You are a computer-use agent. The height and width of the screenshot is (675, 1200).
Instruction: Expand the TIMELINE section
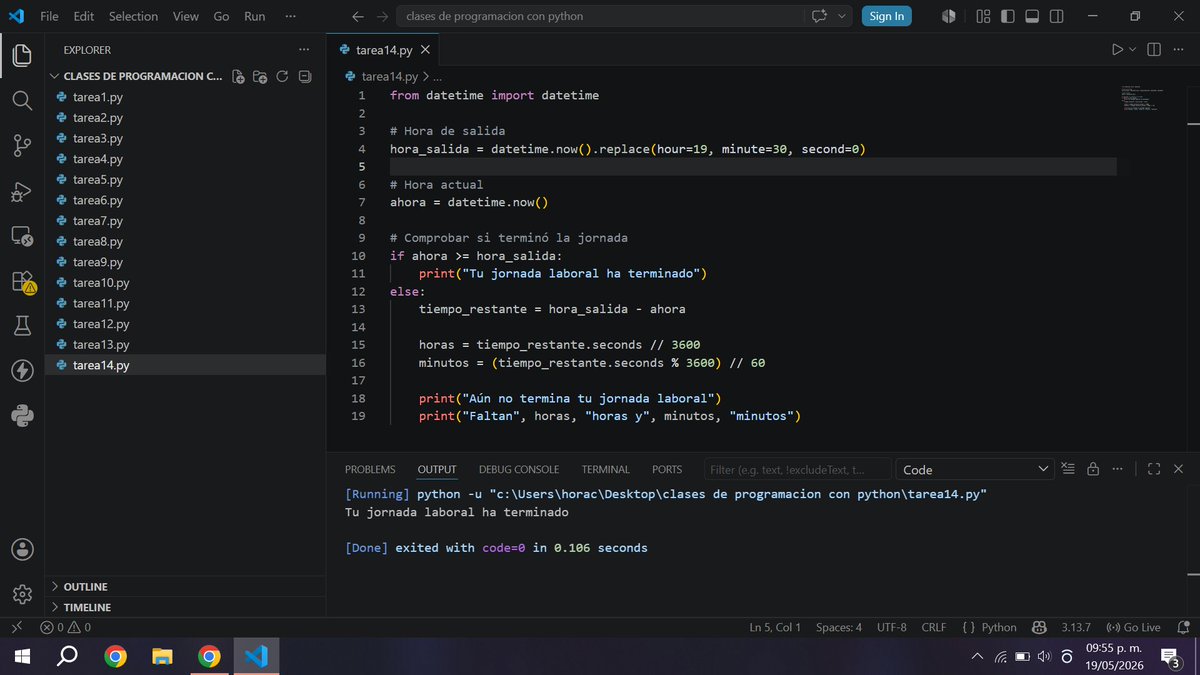(x=185, y=607)
